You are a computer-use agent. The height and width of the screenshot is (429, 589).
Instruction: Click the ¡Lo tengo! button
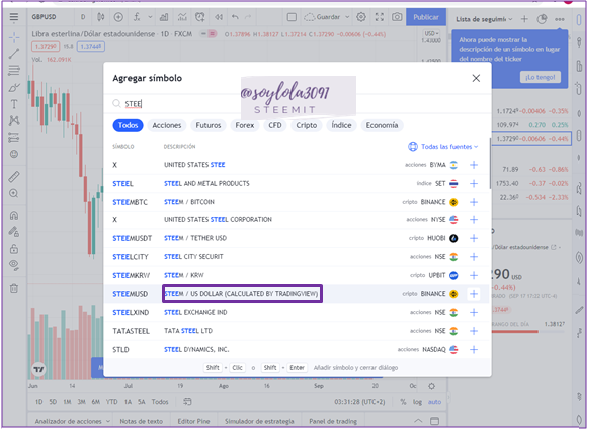(x=540, y=77)
